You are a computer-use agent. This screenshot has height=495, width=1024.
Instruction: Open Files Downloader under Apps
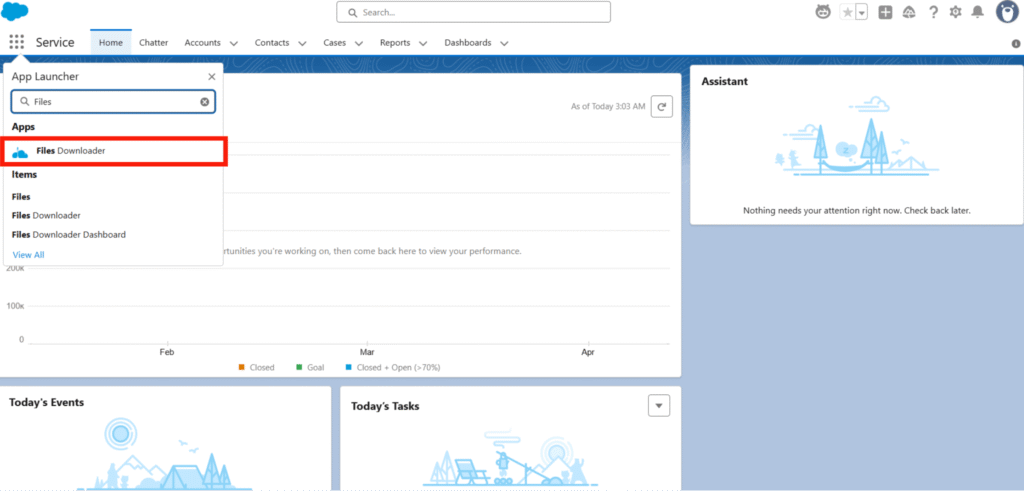[x=116, y=151]
